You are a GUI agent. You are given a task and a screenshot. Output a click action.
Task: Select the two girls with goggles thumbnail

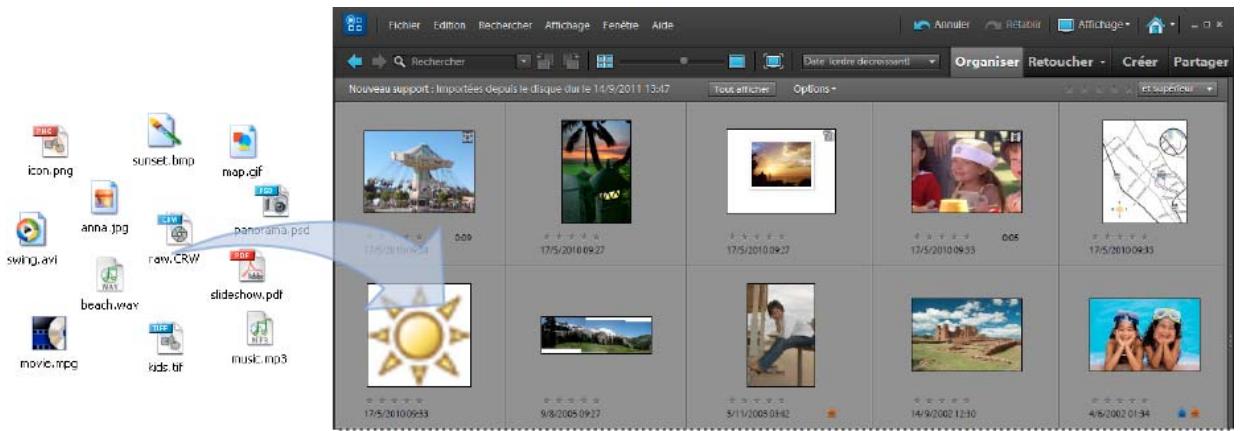click(1144, 335)
